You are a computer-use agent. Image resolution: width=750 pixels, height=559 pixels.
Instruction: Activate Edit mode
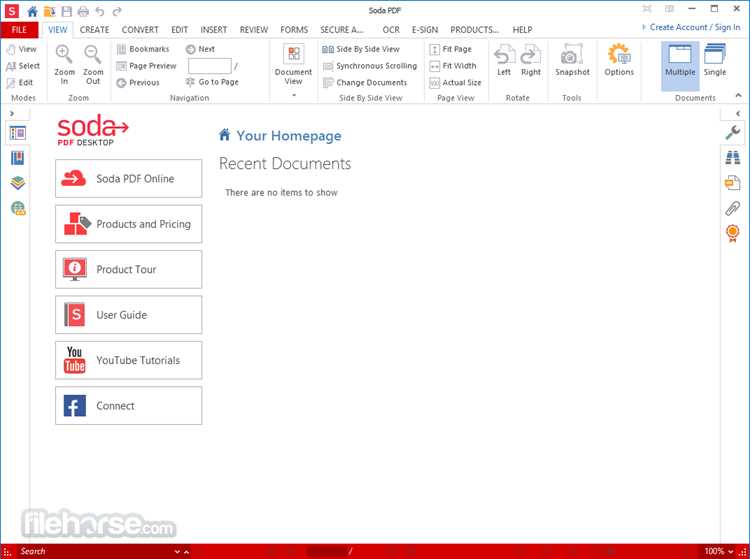click(20, 82)
